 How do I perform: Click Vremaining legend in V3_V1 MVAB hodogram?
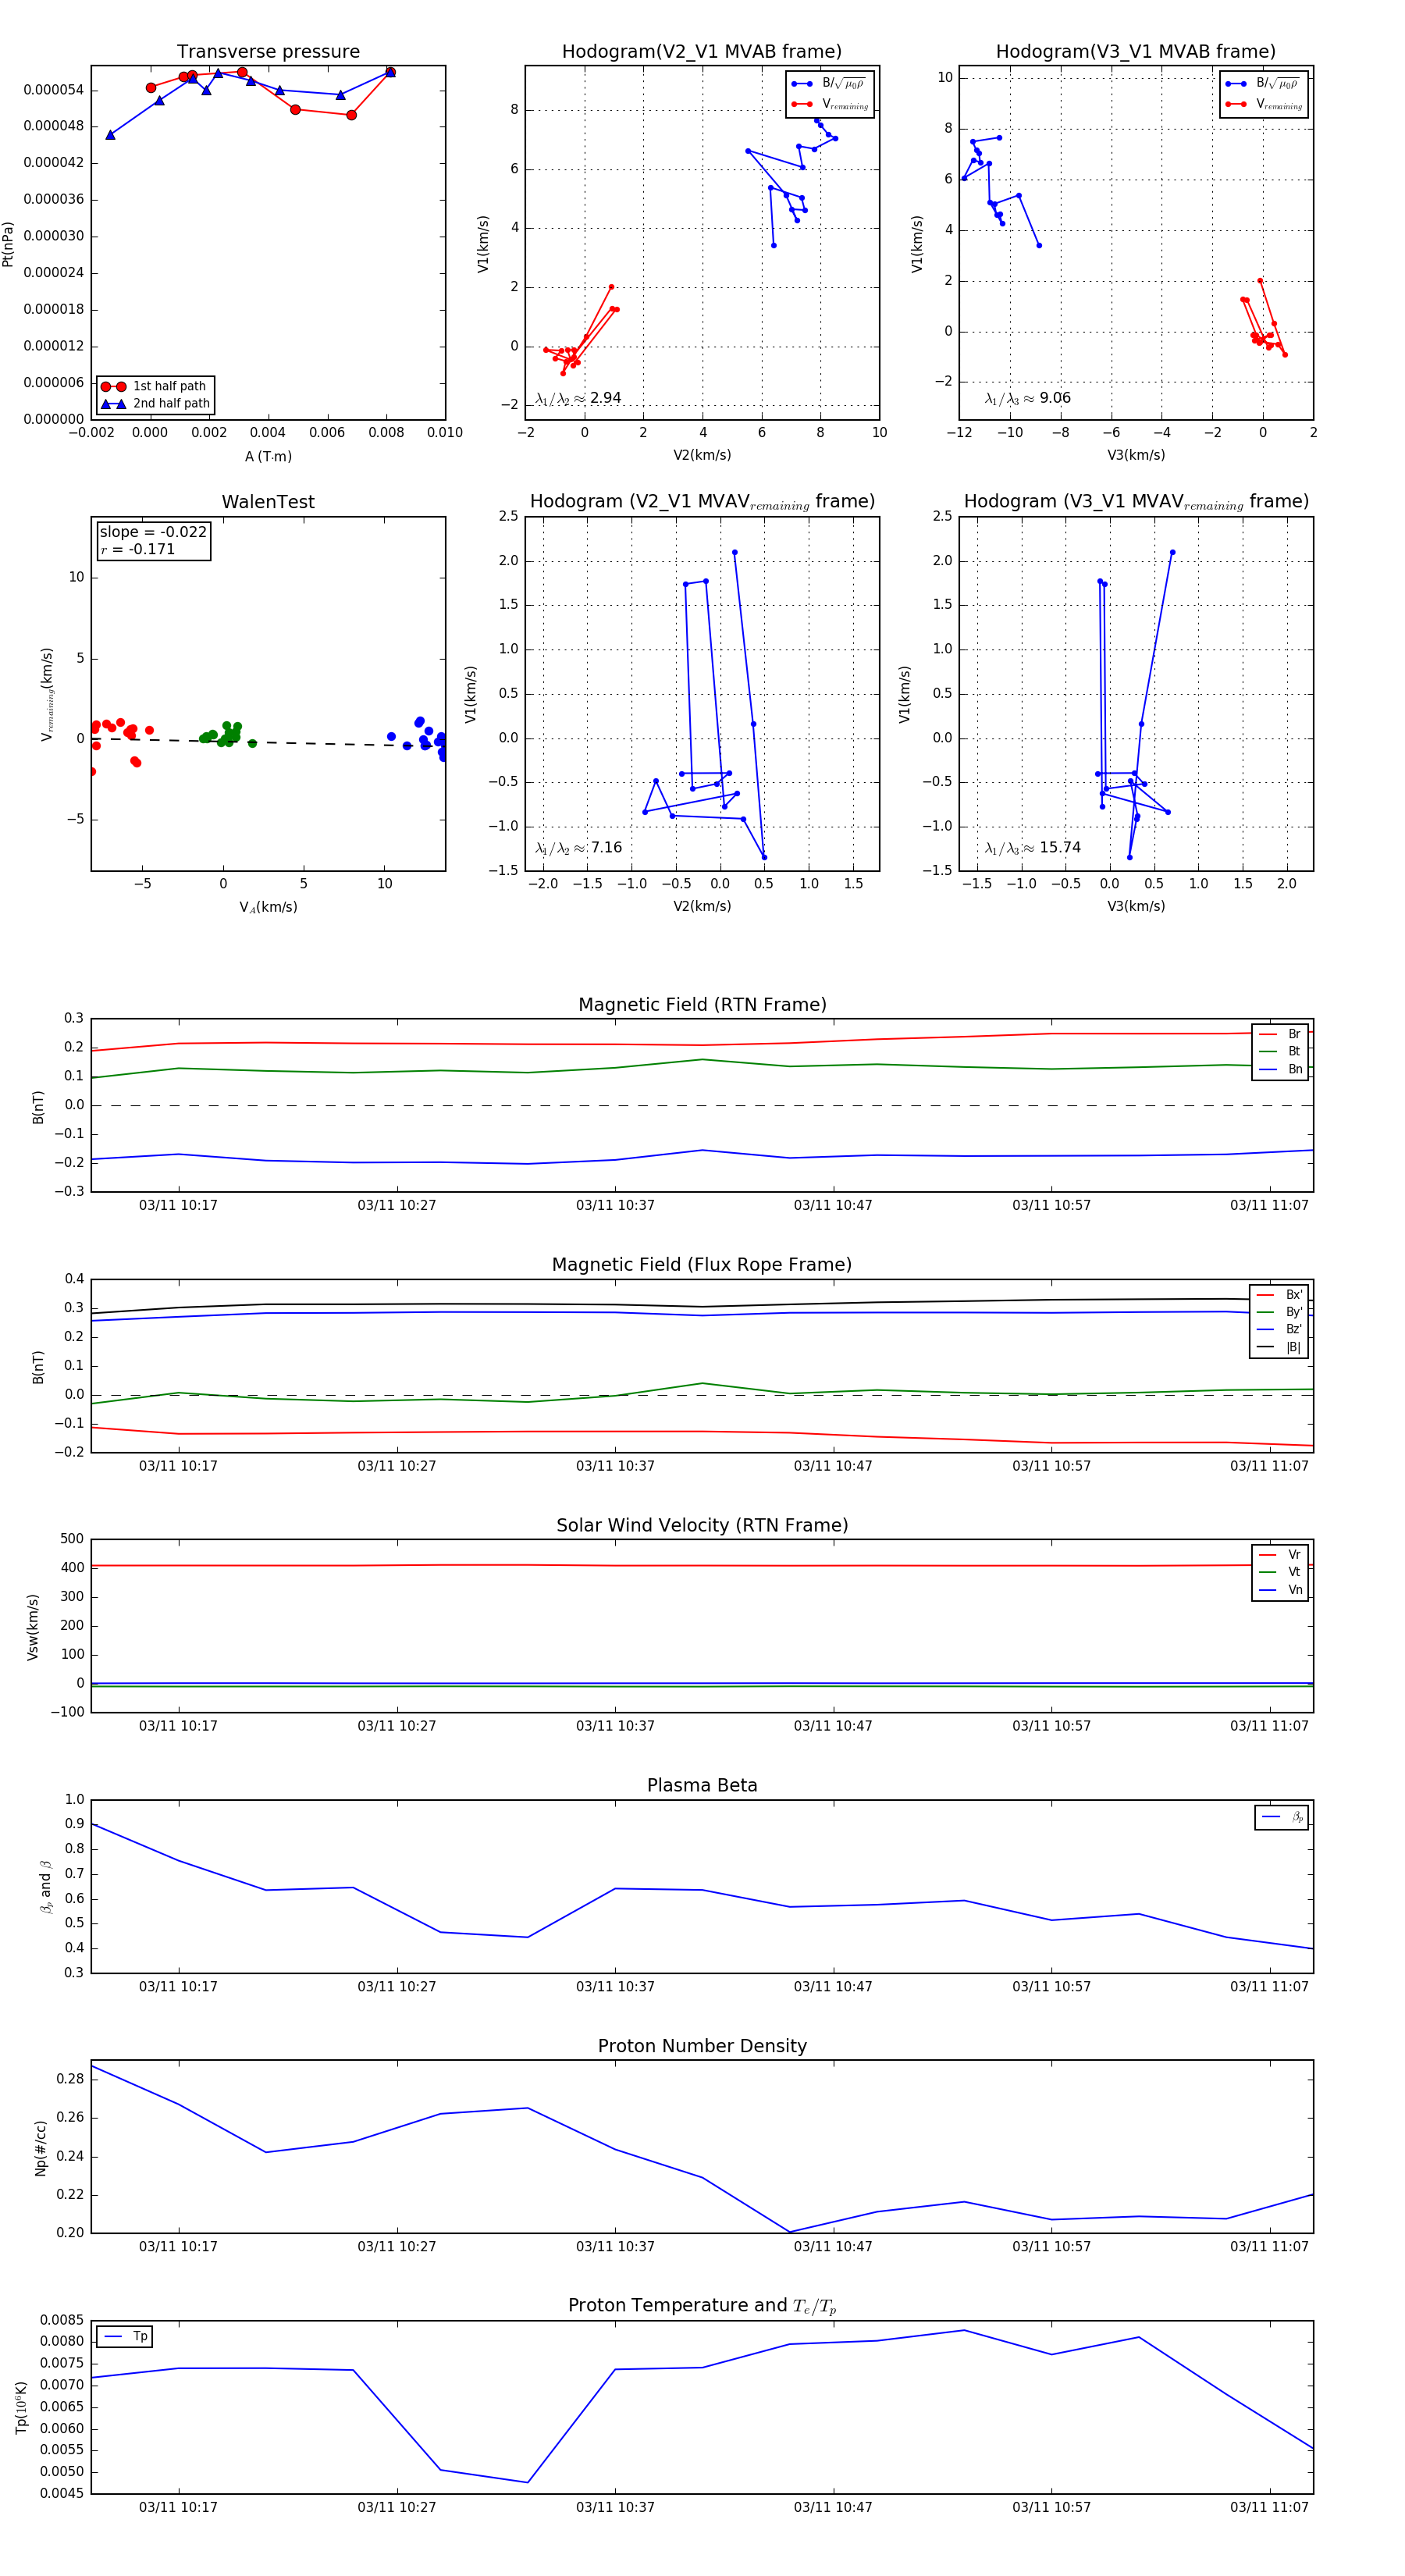pos(1263,104)
